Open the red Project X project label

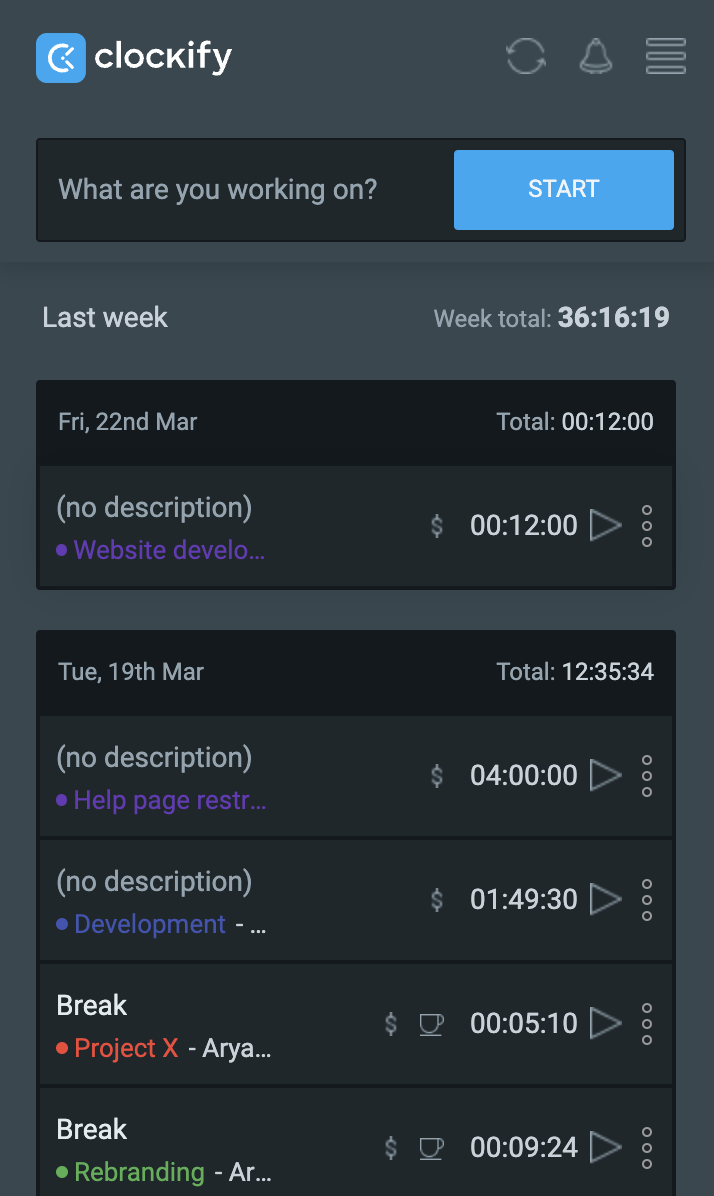126,1048
